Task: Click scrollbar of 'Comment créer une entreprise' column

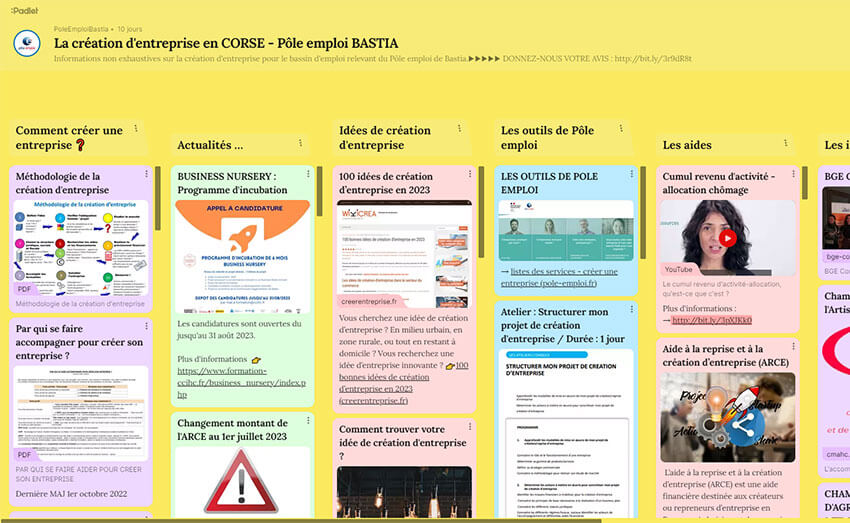Action: 158,198
